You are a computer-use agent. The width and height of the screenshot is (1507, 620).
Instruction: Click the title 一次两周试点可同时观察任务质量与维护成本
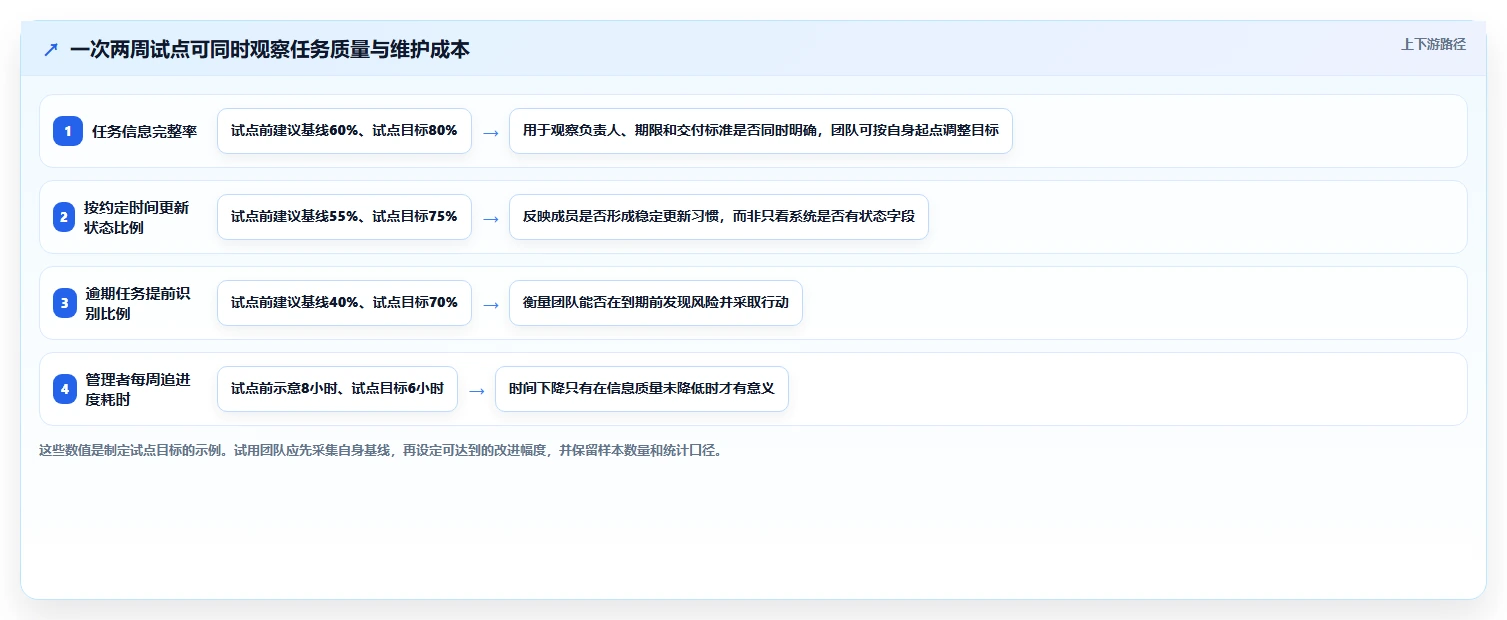(270, 49)
